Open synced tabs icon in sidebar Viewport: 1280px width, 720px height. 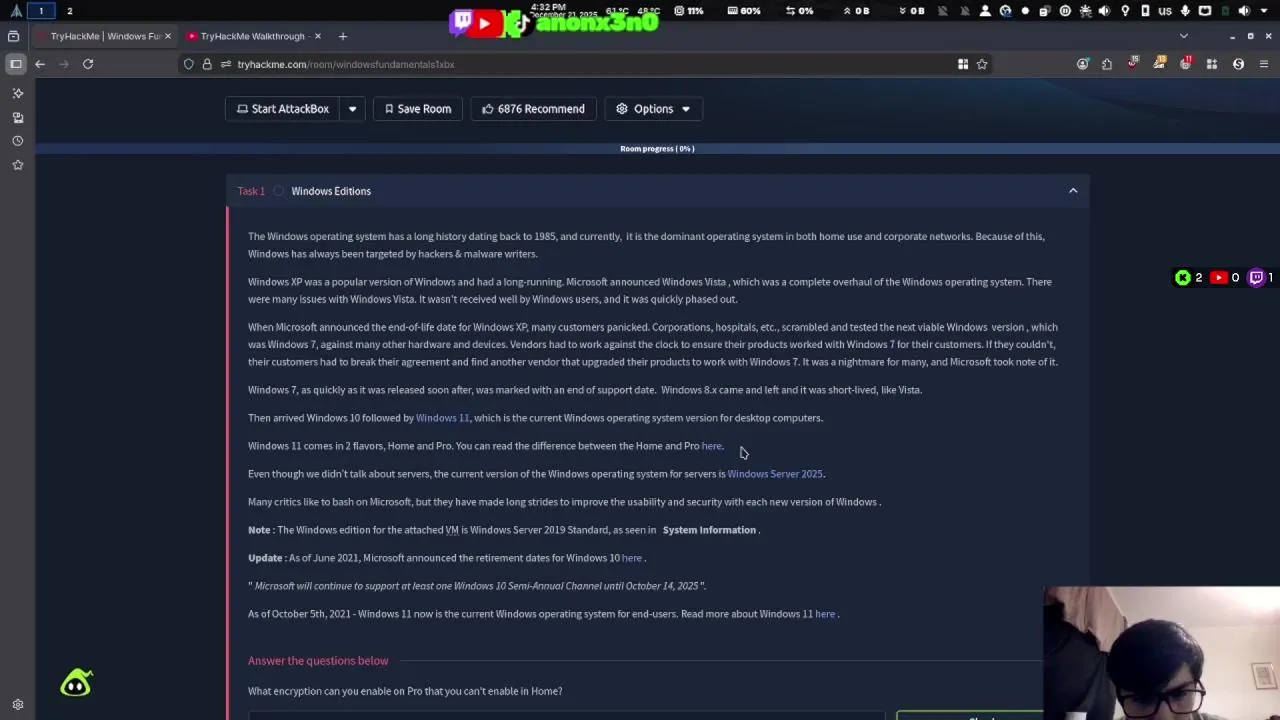[x=17, y=117]
